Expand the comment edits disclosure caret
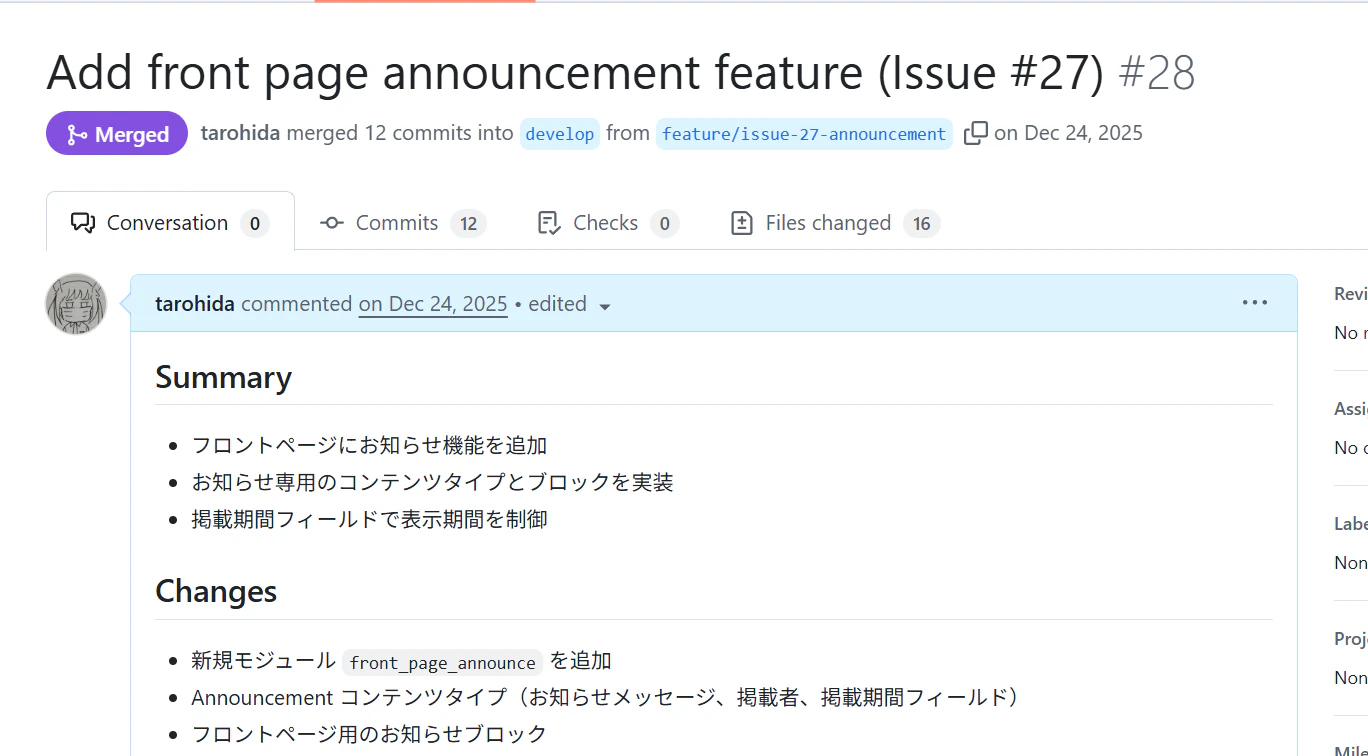This screenshot has height=756, width=1368. point(605,306)
